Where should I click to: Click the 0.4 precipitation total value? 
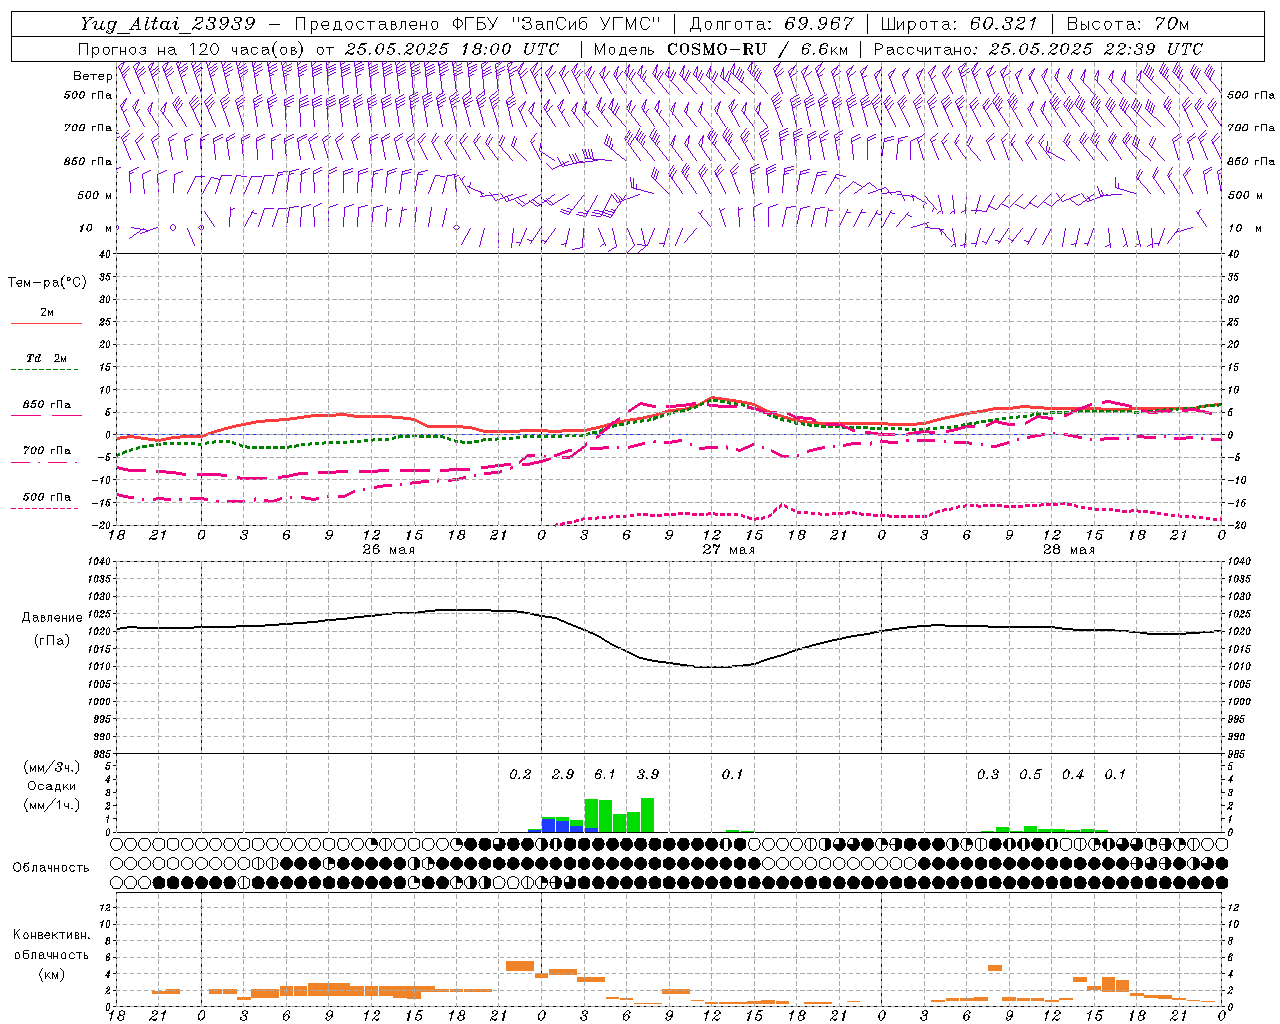coord(1073,775)
